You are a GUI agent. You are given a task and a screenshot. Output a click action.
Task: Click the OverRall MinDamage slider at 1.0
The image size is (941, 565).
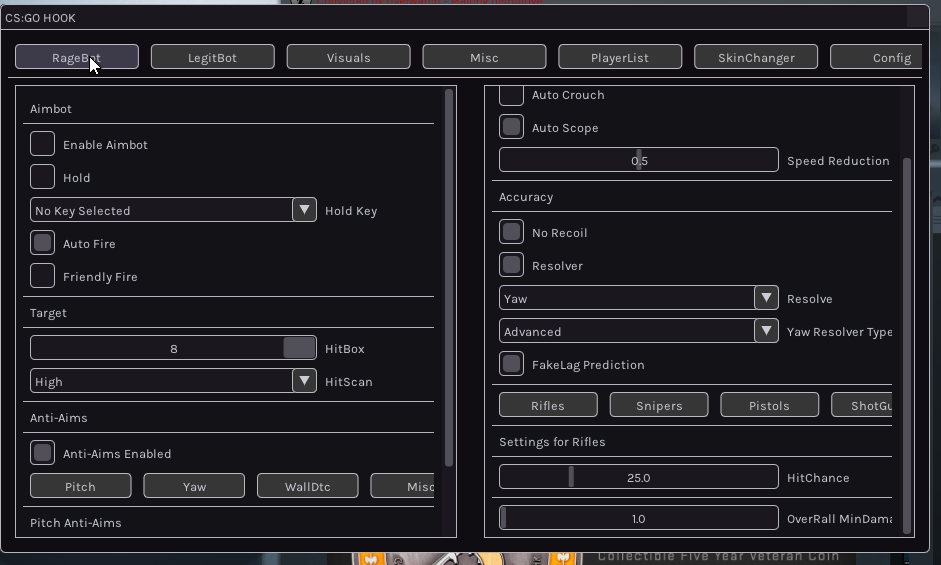coord(639,518)
